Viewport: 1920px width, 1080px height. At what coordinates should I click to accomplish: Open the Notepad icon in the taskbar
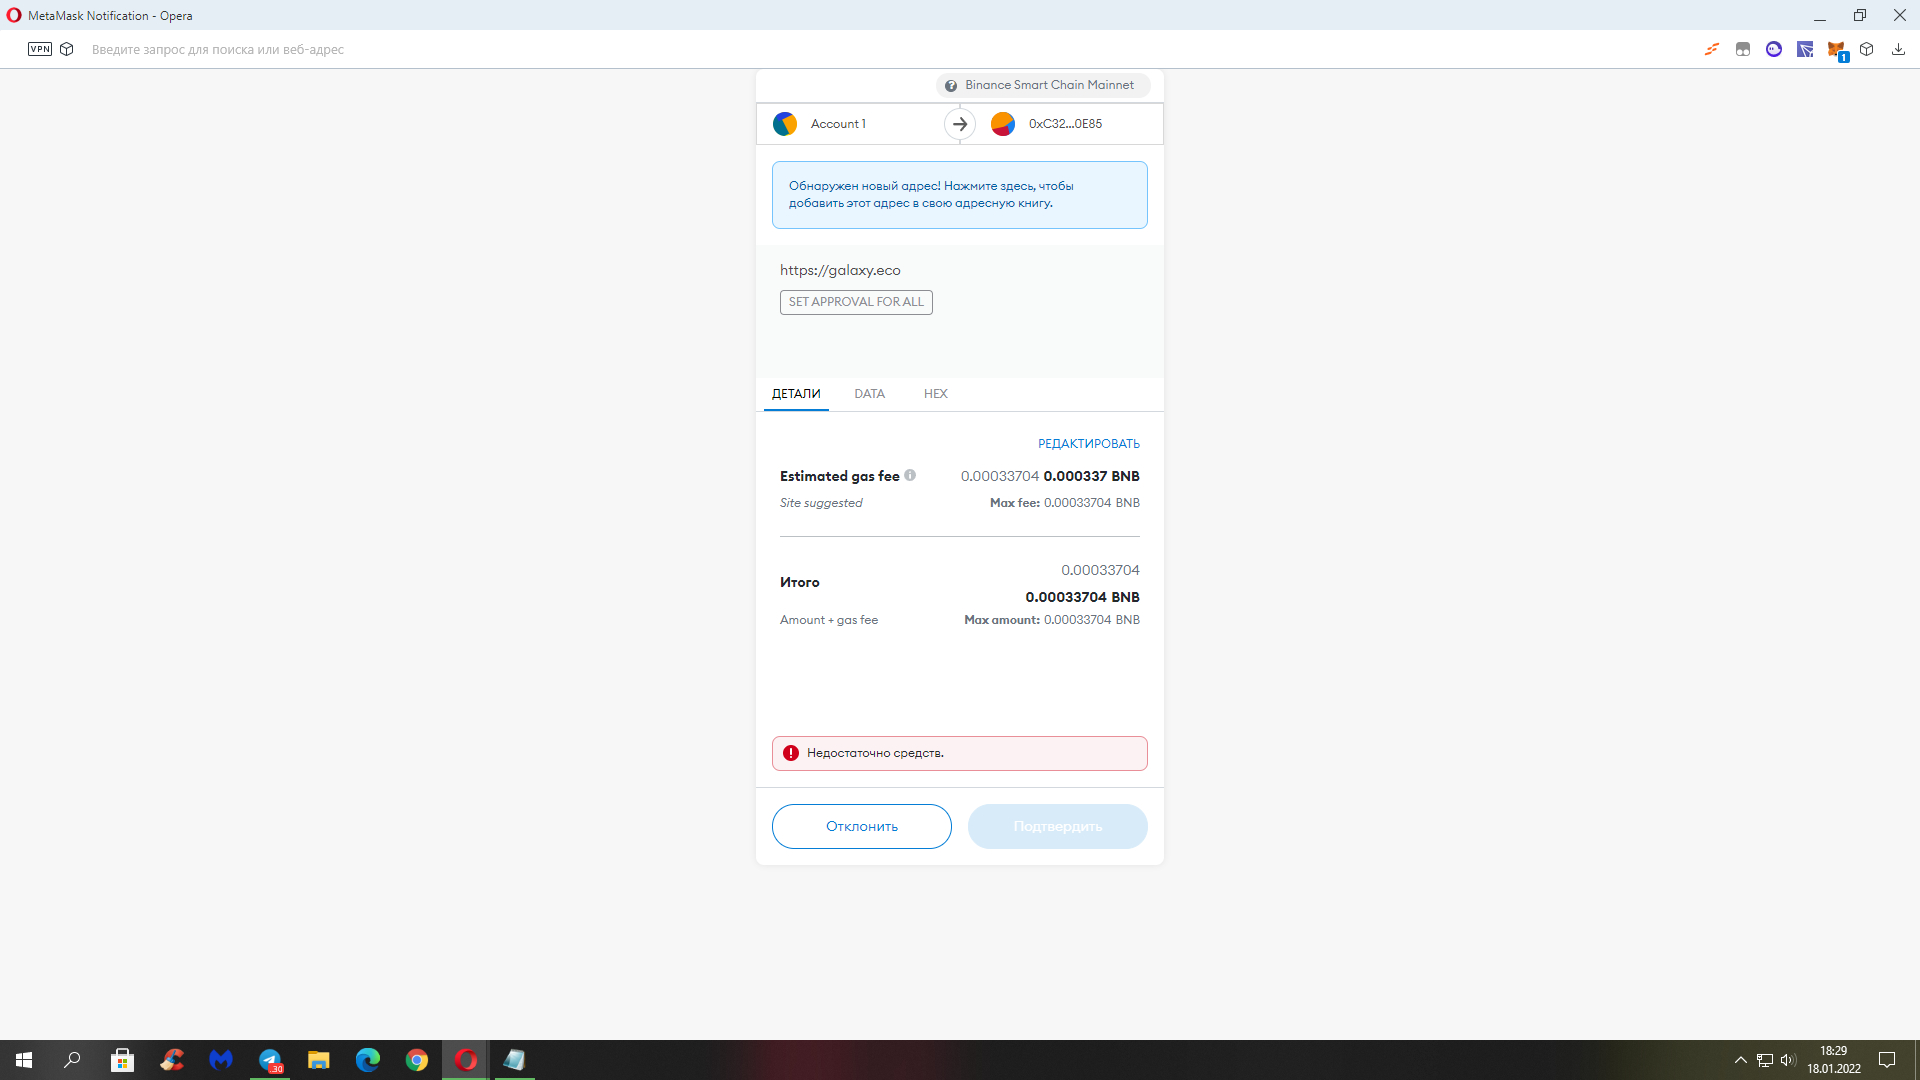click(x=515, y=1060)
